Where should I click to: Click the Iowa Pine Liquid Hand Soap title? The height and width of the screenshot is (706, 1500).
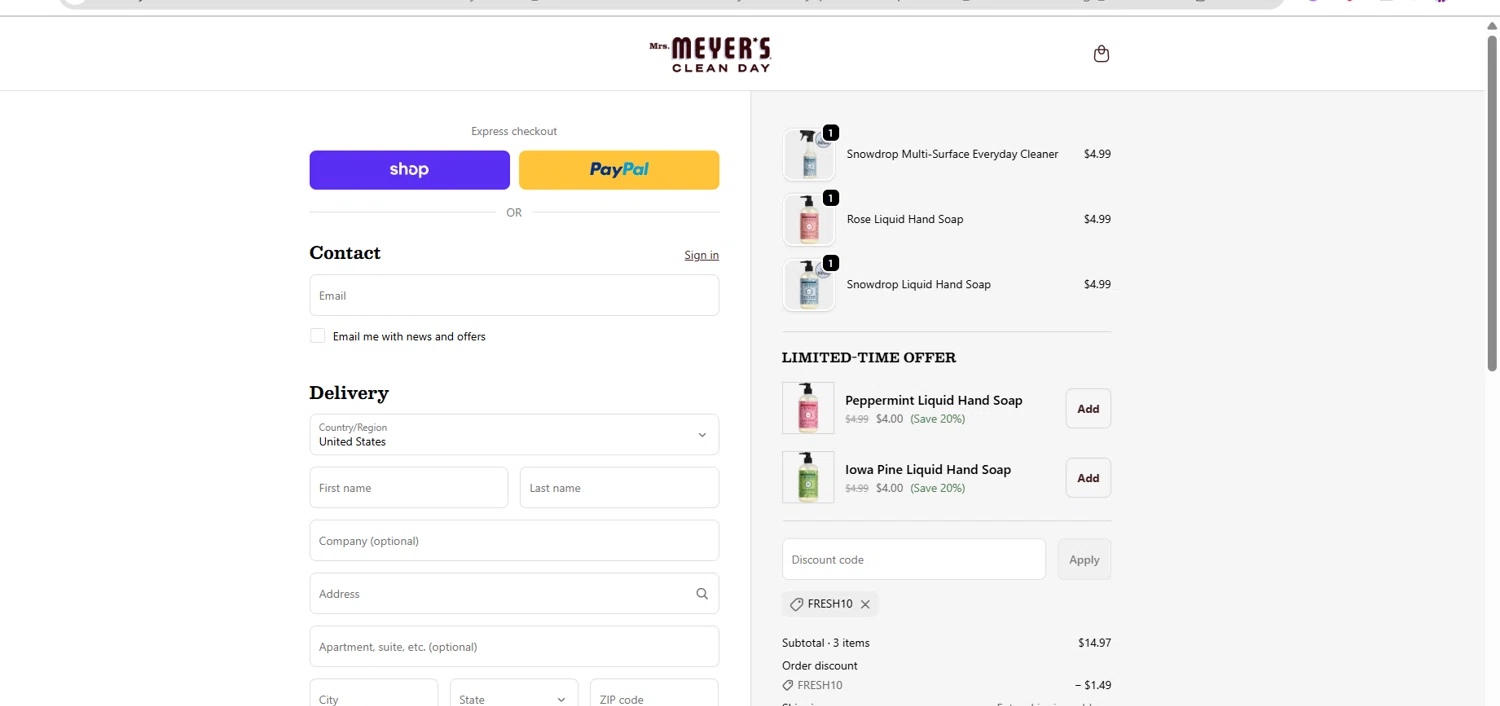[928, 469]
